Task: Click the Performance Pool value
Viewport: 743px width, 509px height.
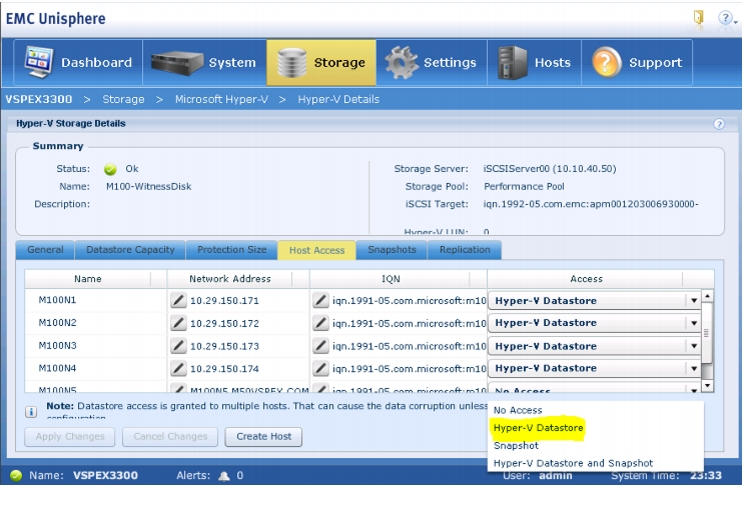Action: point(524,187)
